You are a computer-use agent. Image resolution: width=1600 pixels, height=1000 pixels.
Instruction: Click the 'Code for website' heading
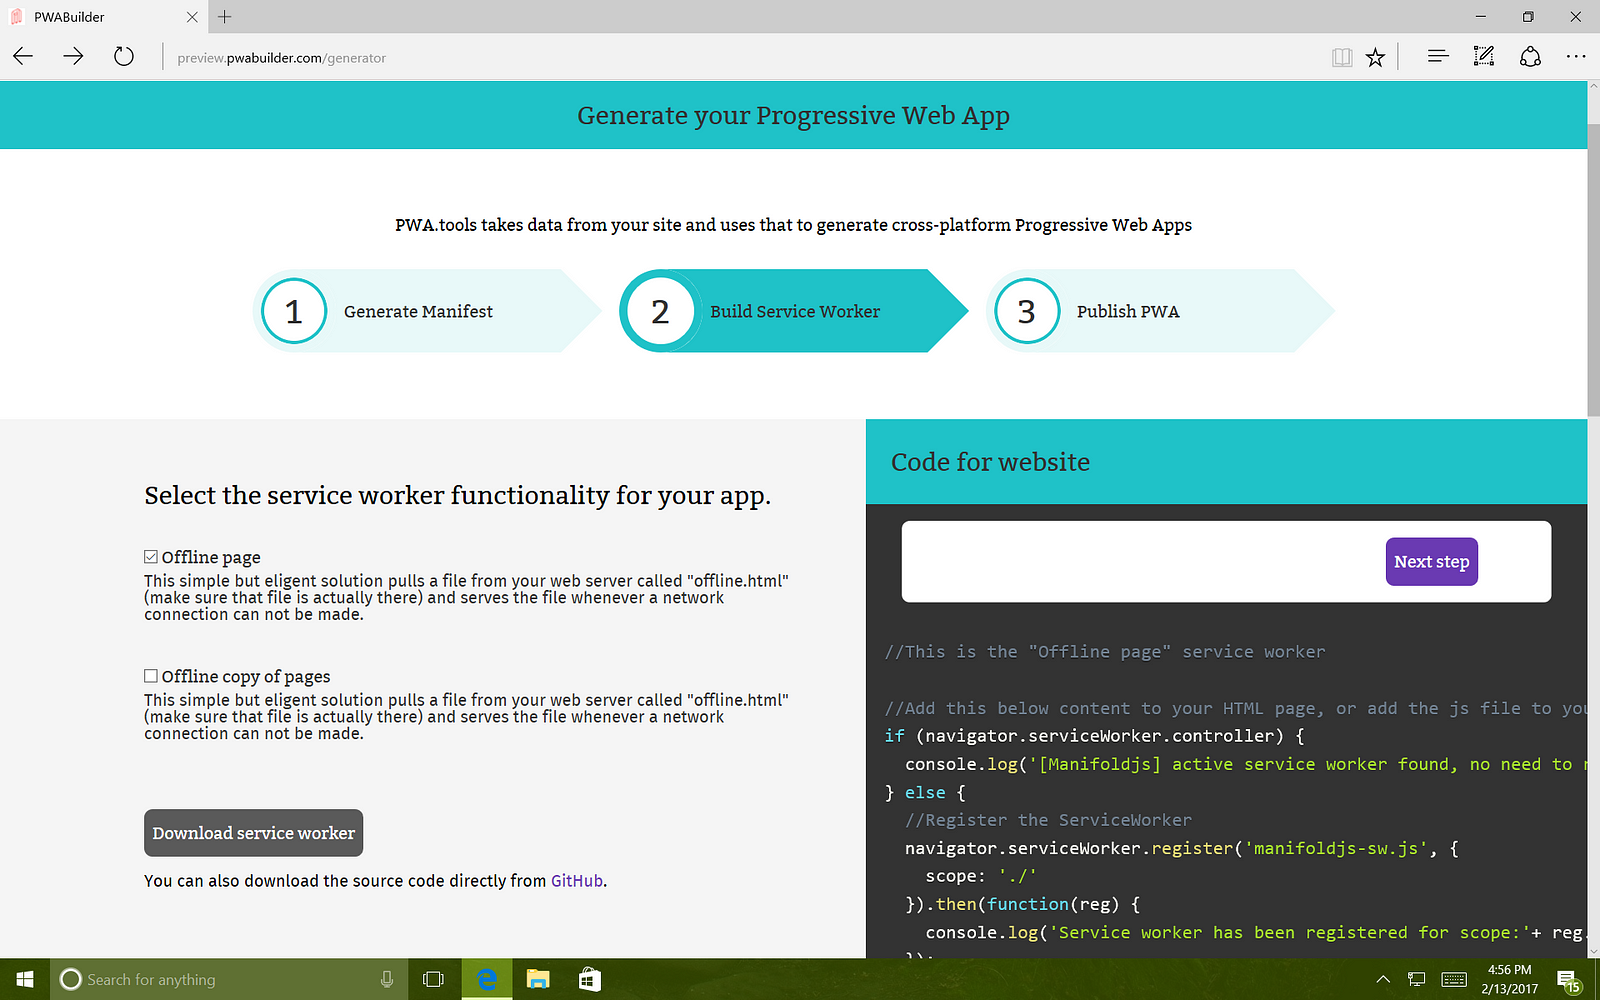point(990,462)
